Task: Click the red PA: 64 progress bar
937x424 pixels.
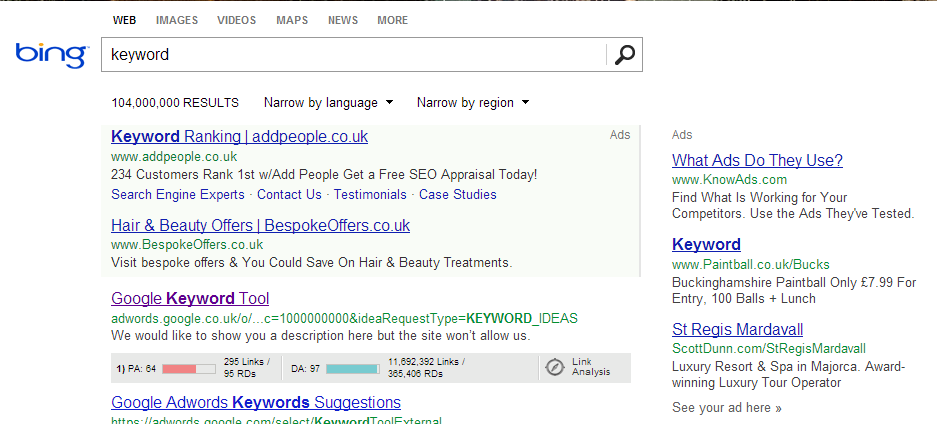Action: [x=189, y=369]
